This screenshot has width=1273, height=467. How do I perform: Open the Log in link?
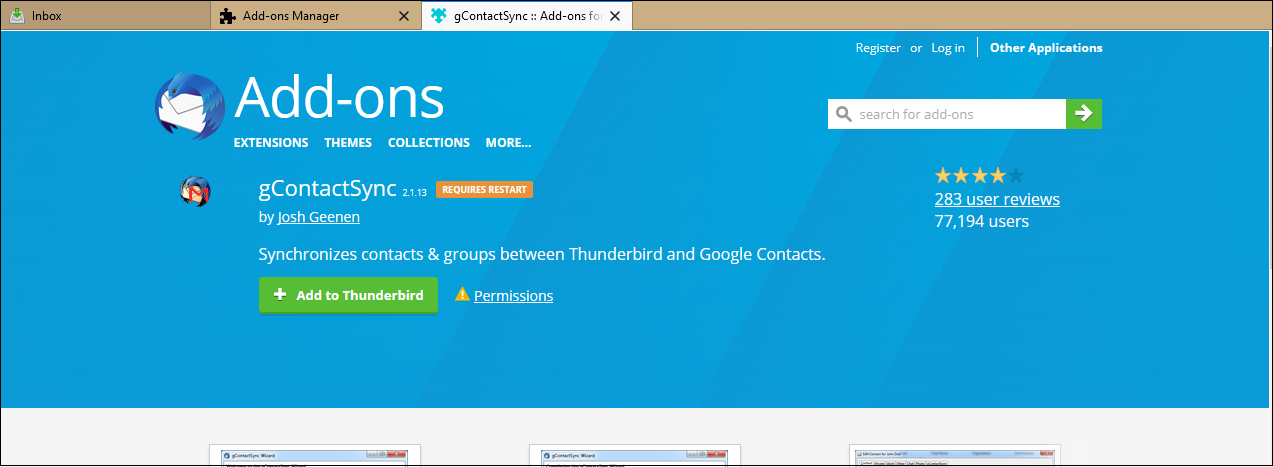pyautogui.click(x=948, y=48)
